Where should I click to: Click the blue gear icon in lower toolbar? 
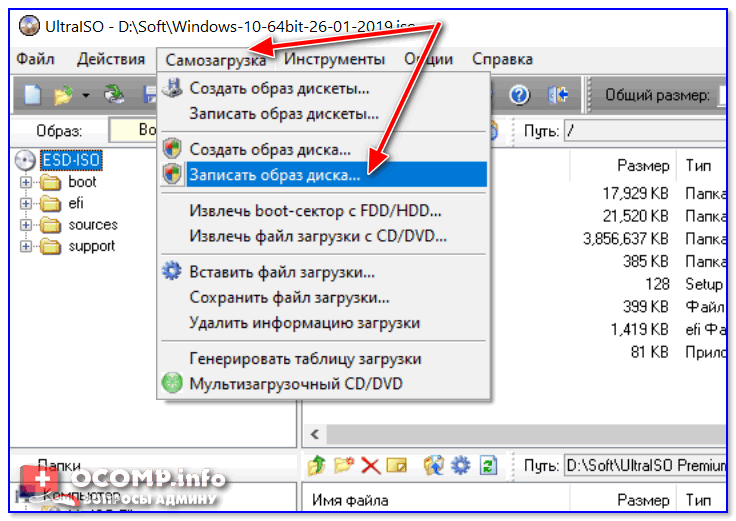pyautogui.click(x=460, y=466)
